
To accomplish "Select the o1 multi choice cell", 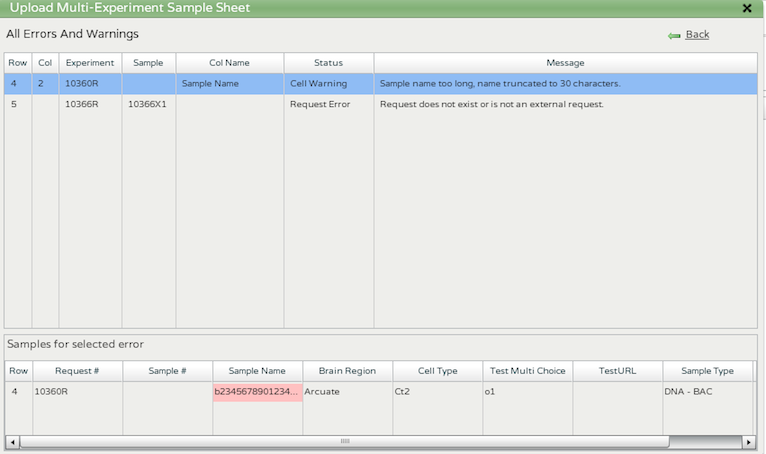I will (528, 392).
